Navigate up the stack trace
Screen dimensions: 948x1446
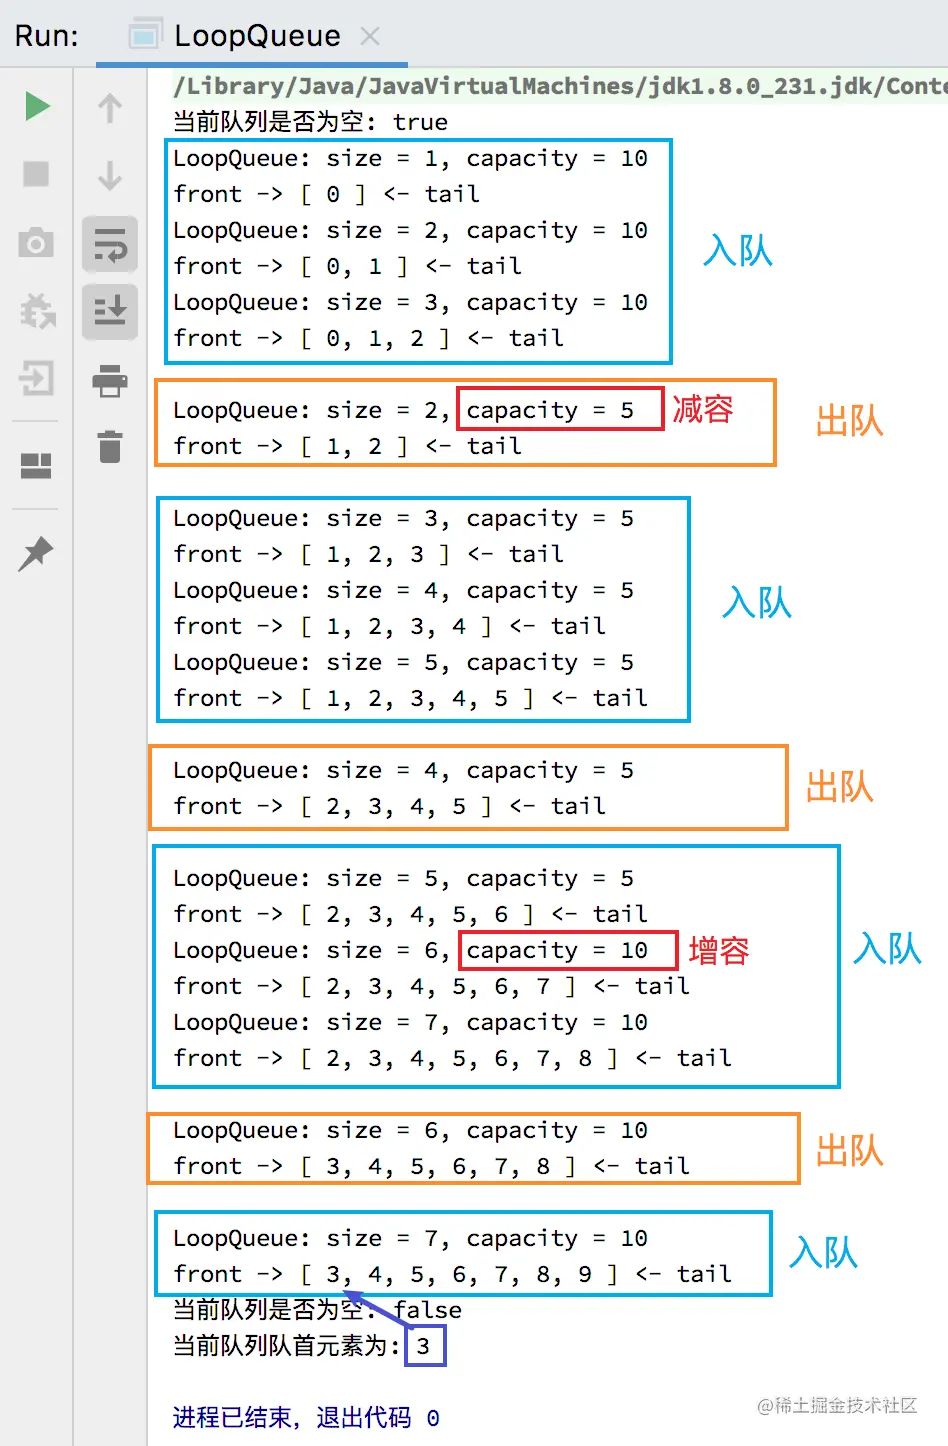point(110,105)
